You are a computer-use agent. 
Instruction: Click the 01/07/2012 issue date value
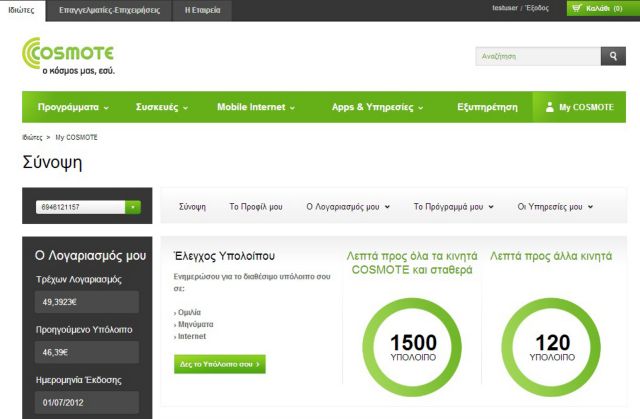[x=87, y=402]
